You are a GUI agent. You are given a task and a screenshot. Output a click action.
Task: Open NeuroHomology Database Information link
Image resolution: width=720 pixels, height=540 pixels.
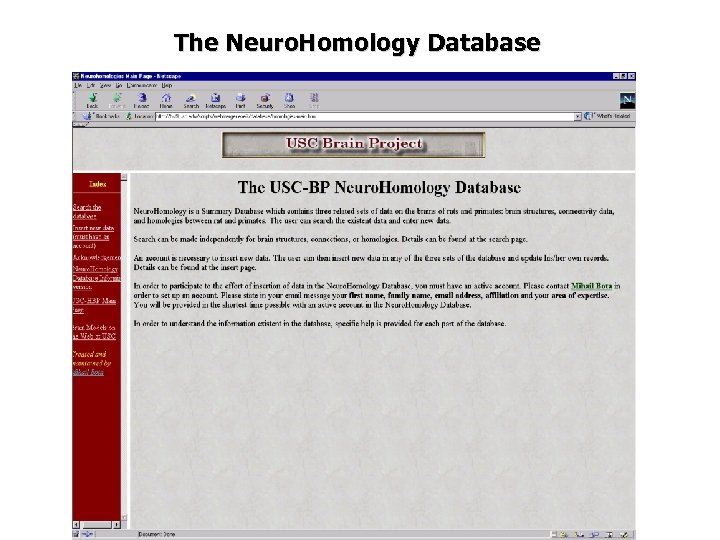[x=96, y=278]
